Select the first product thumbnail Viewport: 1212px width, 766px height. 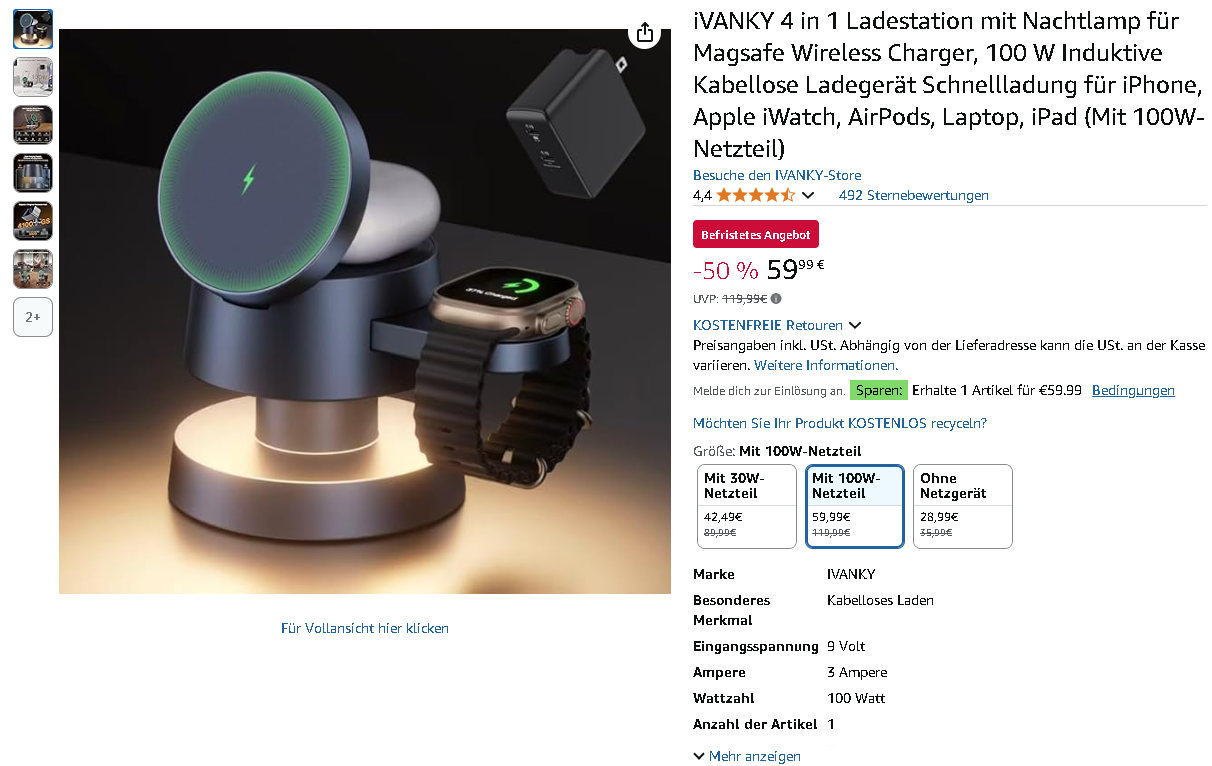click(x=33, y=29)
